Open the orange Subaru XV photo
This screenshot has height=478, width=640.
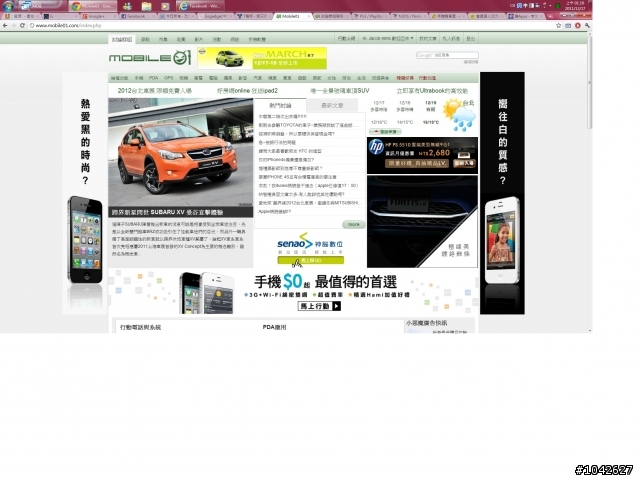click(x=180, y=152)
